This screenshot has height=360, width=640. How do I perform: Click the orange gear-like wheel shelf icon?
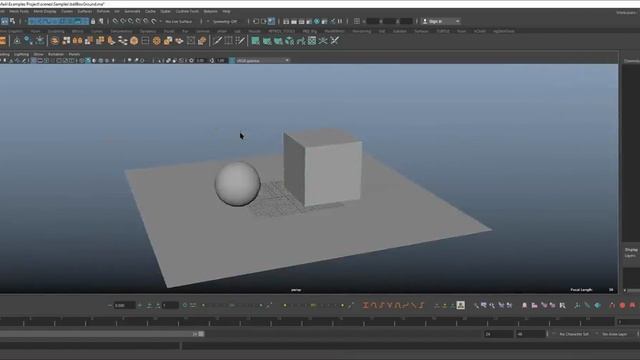(156, 40)
